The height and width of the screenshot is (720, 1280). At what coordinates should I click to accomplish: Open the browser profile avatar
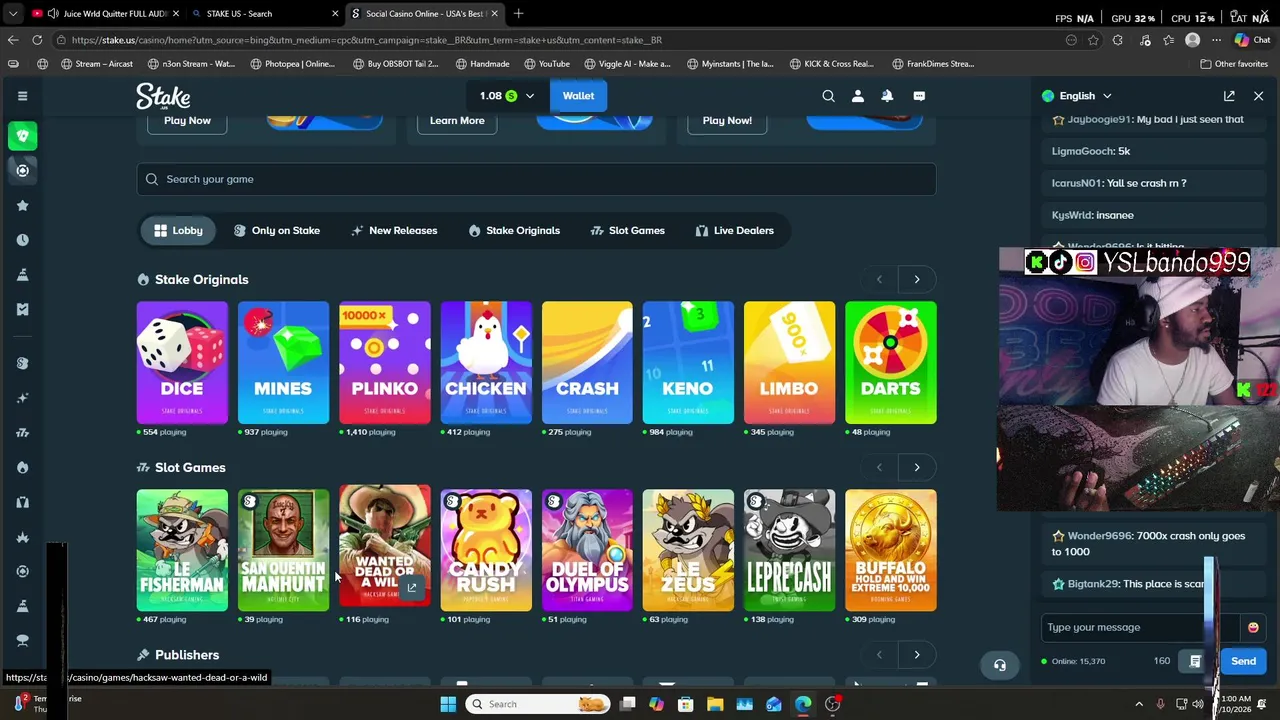click(1192, 40)
